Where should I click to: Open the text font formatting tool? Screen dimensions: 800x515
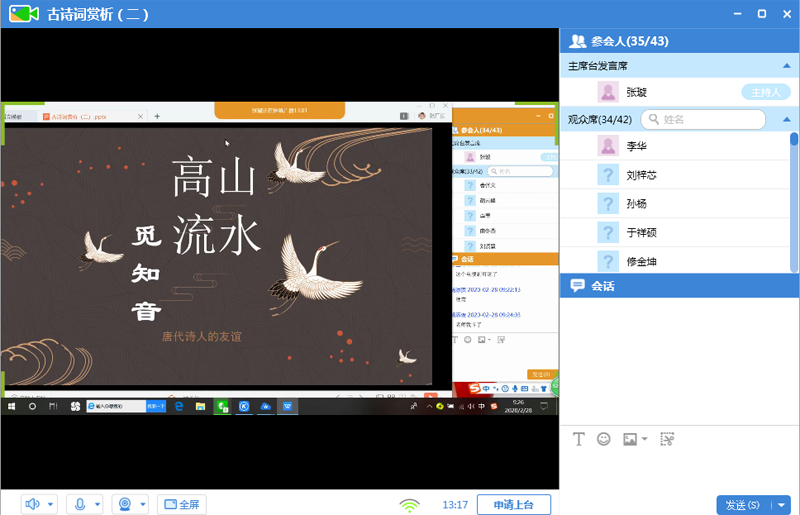(x=578, y=439)
